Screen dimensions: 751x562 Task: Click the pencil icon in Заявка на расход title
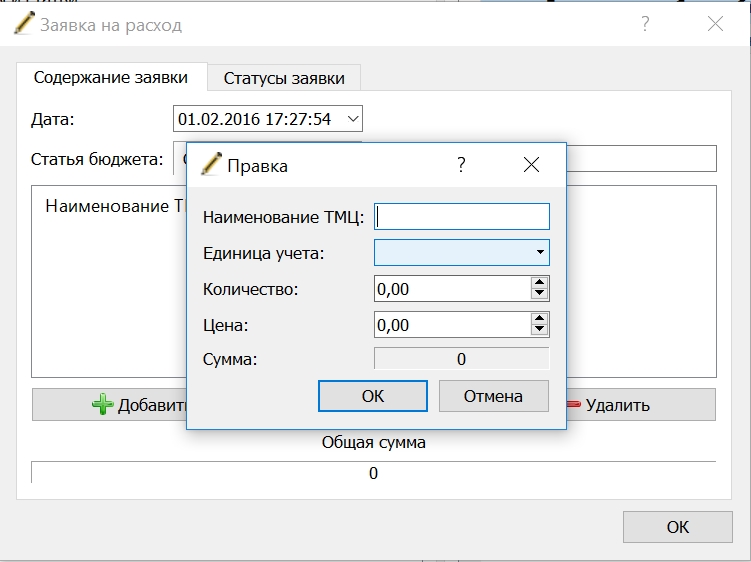point(24,23)
